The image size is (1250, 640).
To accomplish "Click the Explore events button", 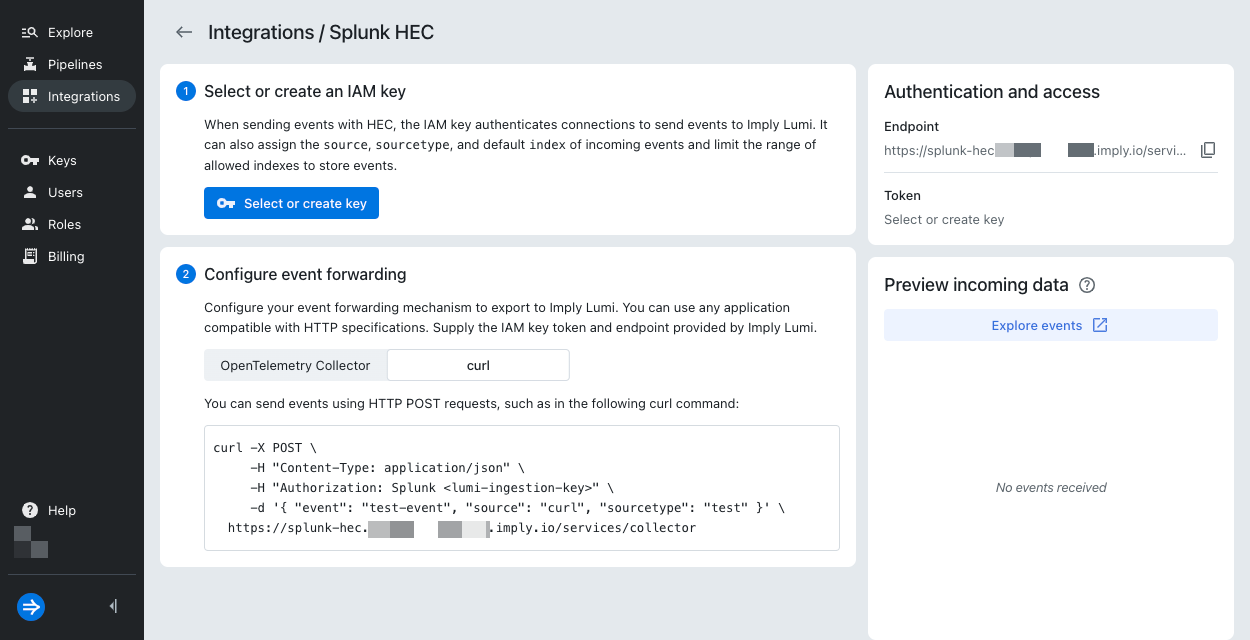I will point(1051,325).
